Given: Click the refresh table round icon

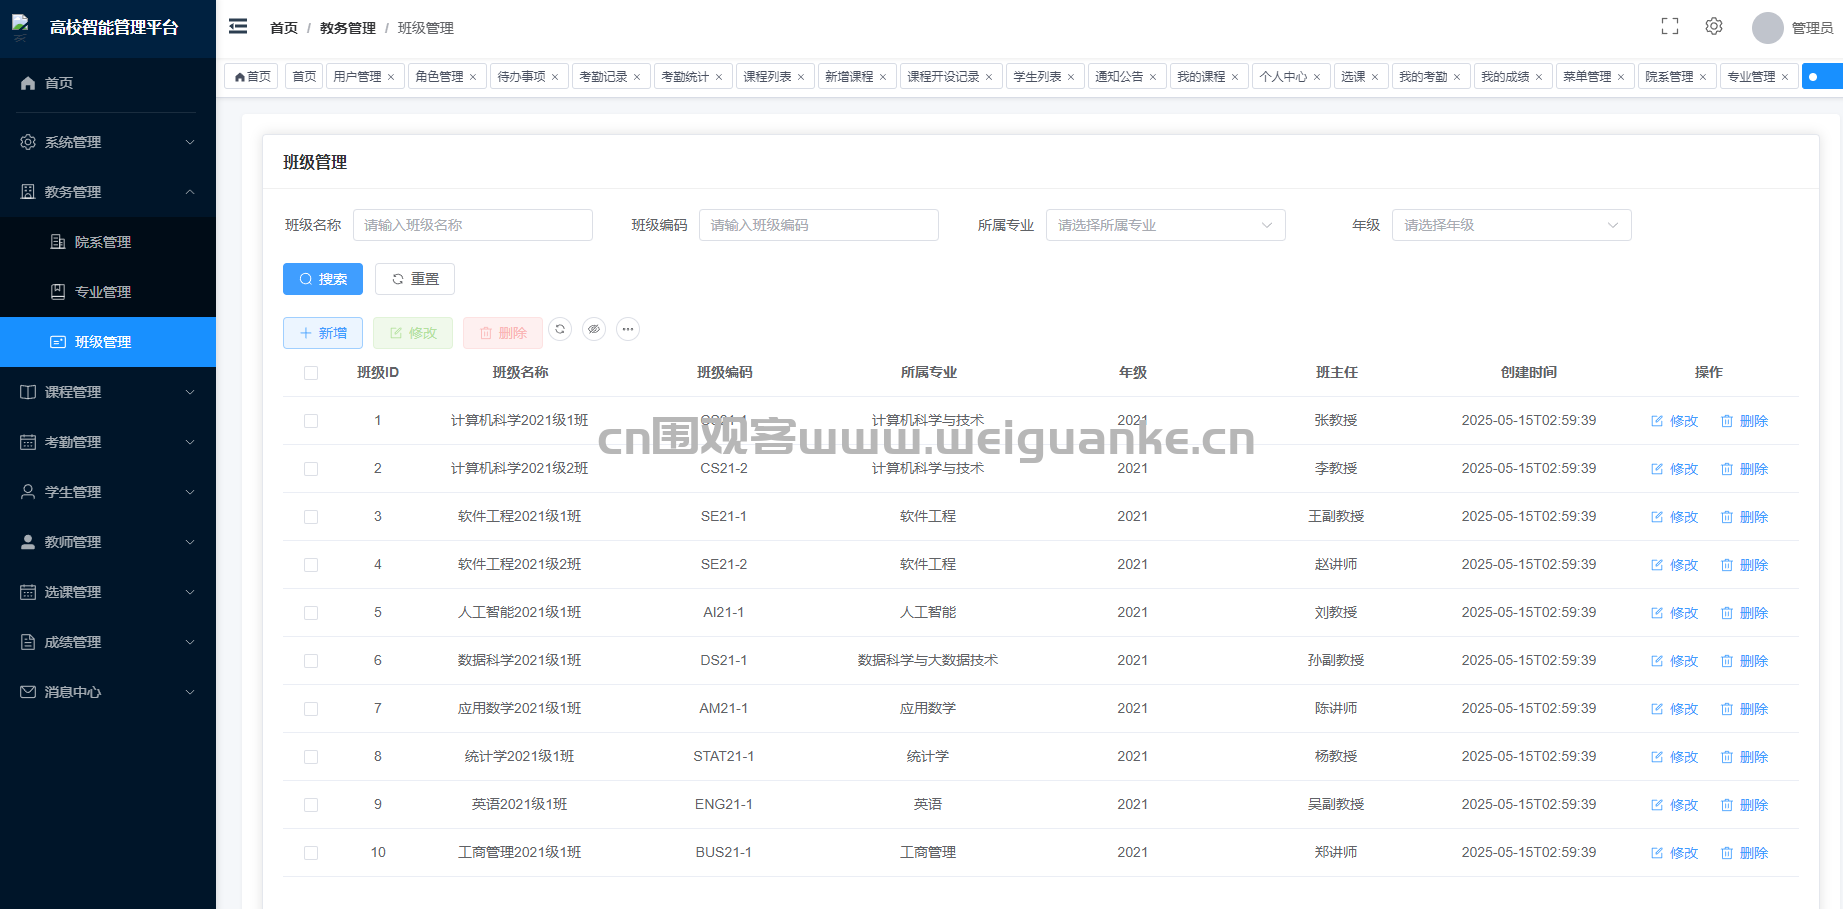Looking at the screenshot, I should pos(560,329).
